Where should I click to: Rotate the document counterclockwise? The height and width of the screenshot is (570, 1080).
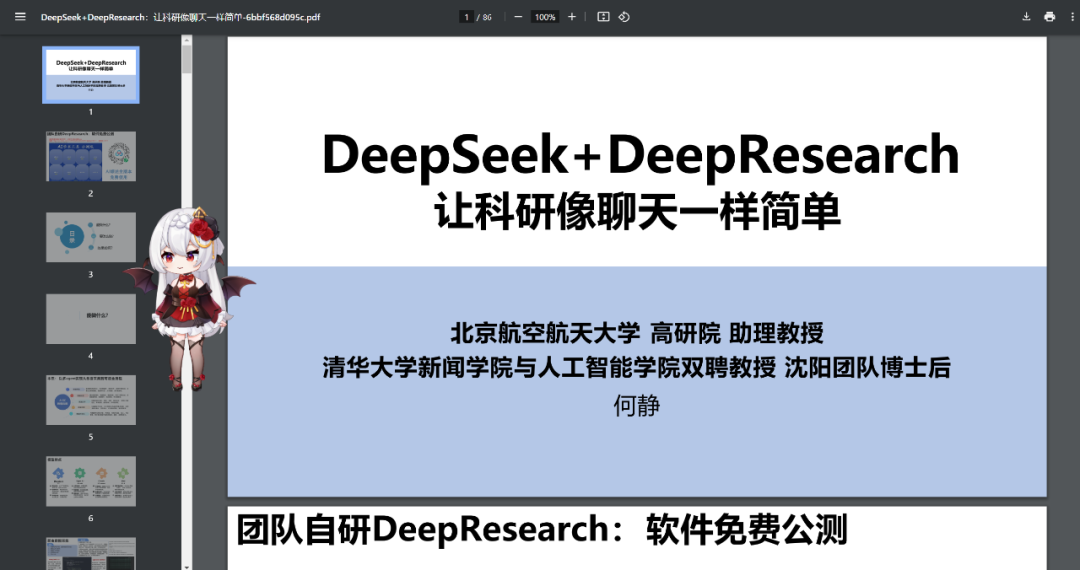click(624, 17)
